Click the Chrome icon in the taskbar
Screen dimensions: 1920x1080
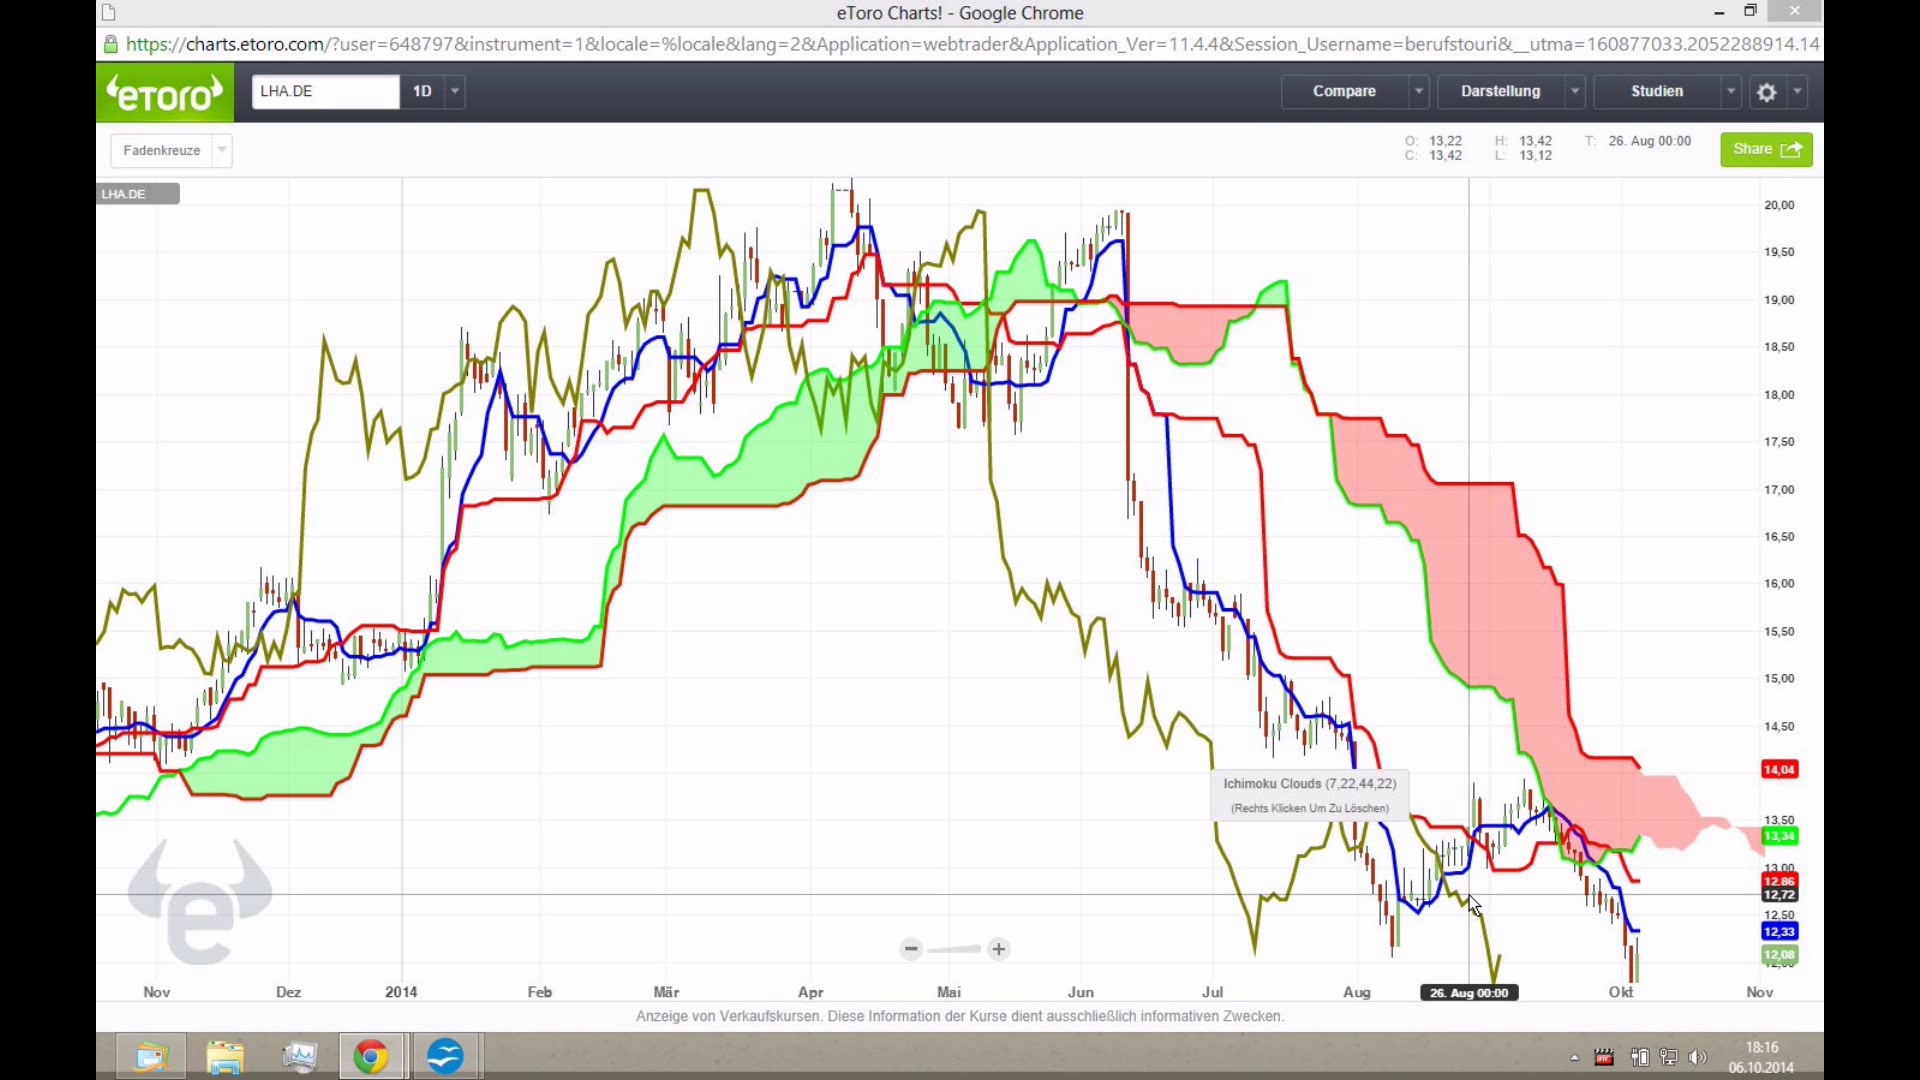(371, 1057)
